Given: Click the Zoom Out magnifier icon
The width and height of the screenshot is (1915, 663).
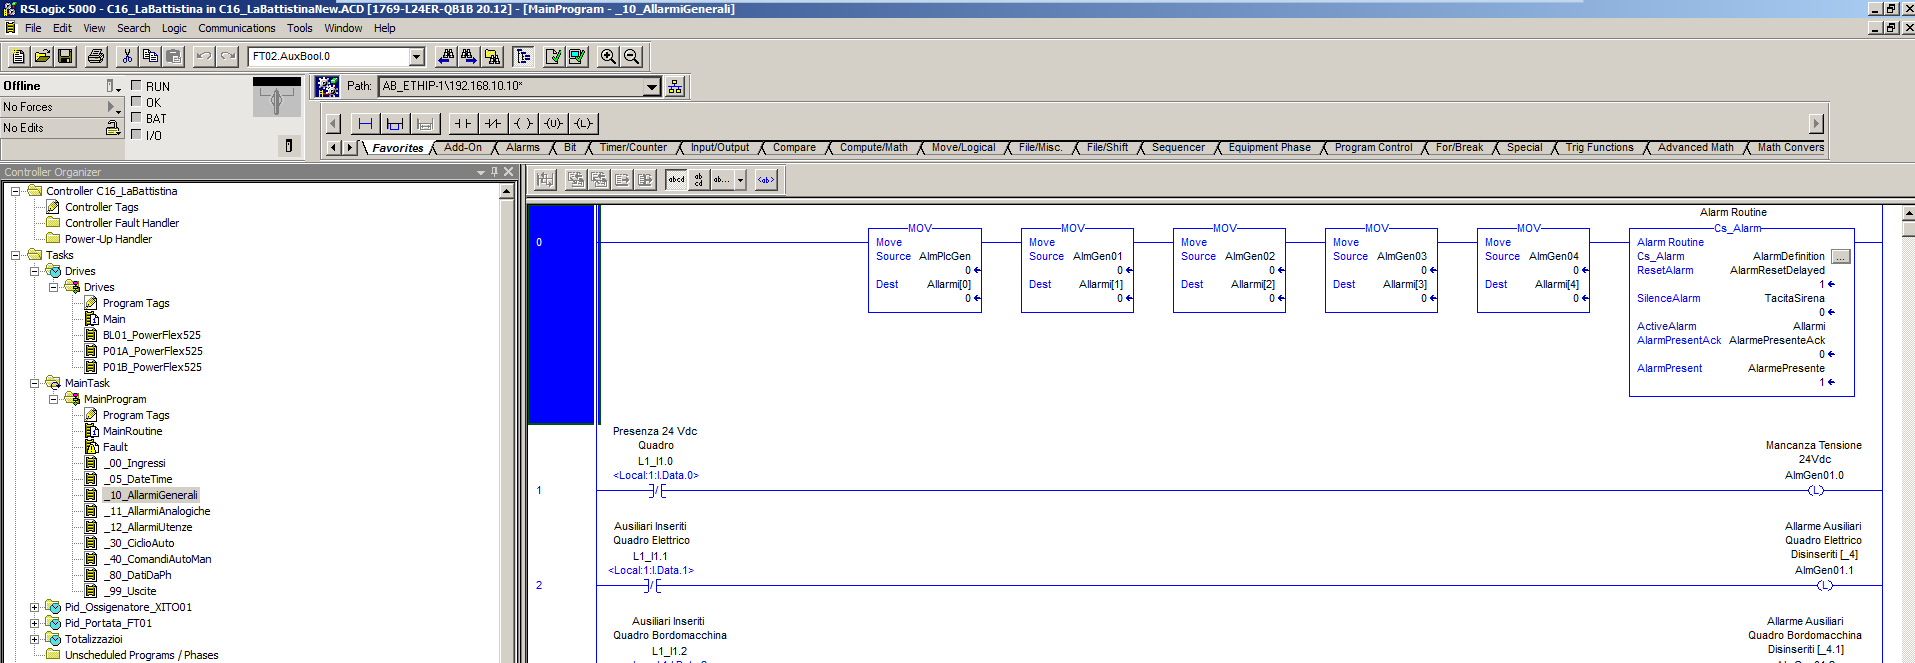Looking at the screenshot, I should pyautogui.click(x=632, y=57).
